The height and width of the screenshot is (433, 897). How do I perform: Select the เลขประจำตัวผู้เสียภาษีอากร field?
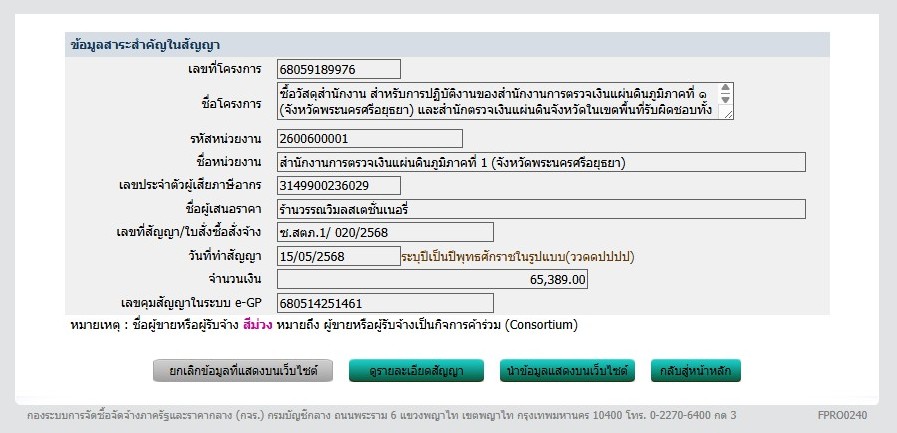pos(338,185)
